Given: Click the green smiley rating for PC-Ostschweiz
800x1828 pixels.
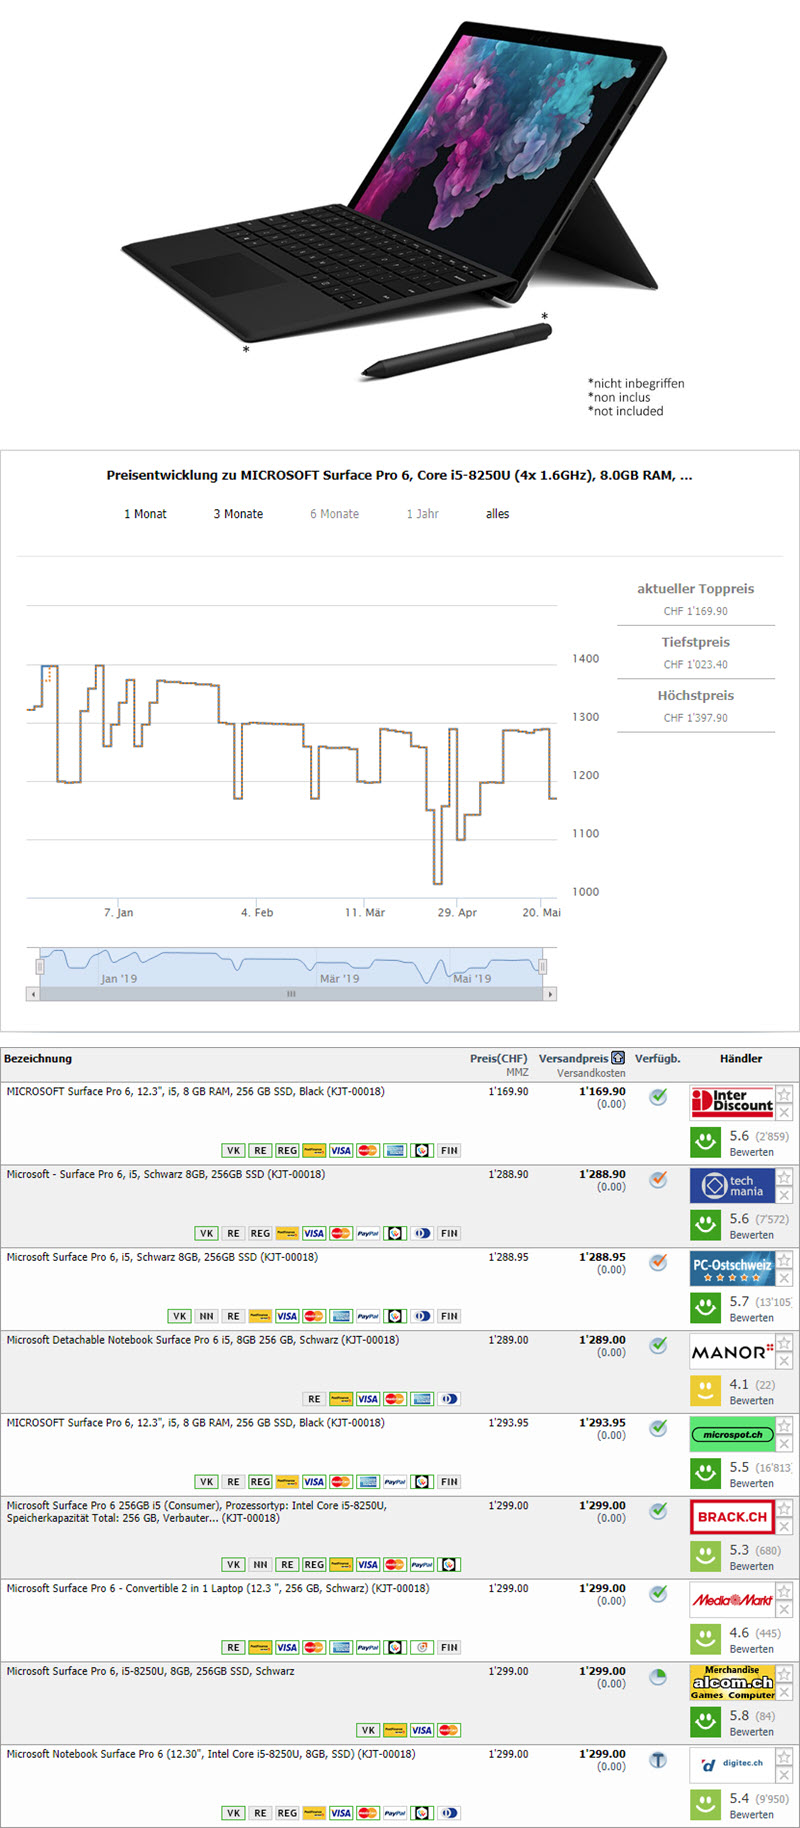Looking at the screenshot, I should (x=705, y=1306).
